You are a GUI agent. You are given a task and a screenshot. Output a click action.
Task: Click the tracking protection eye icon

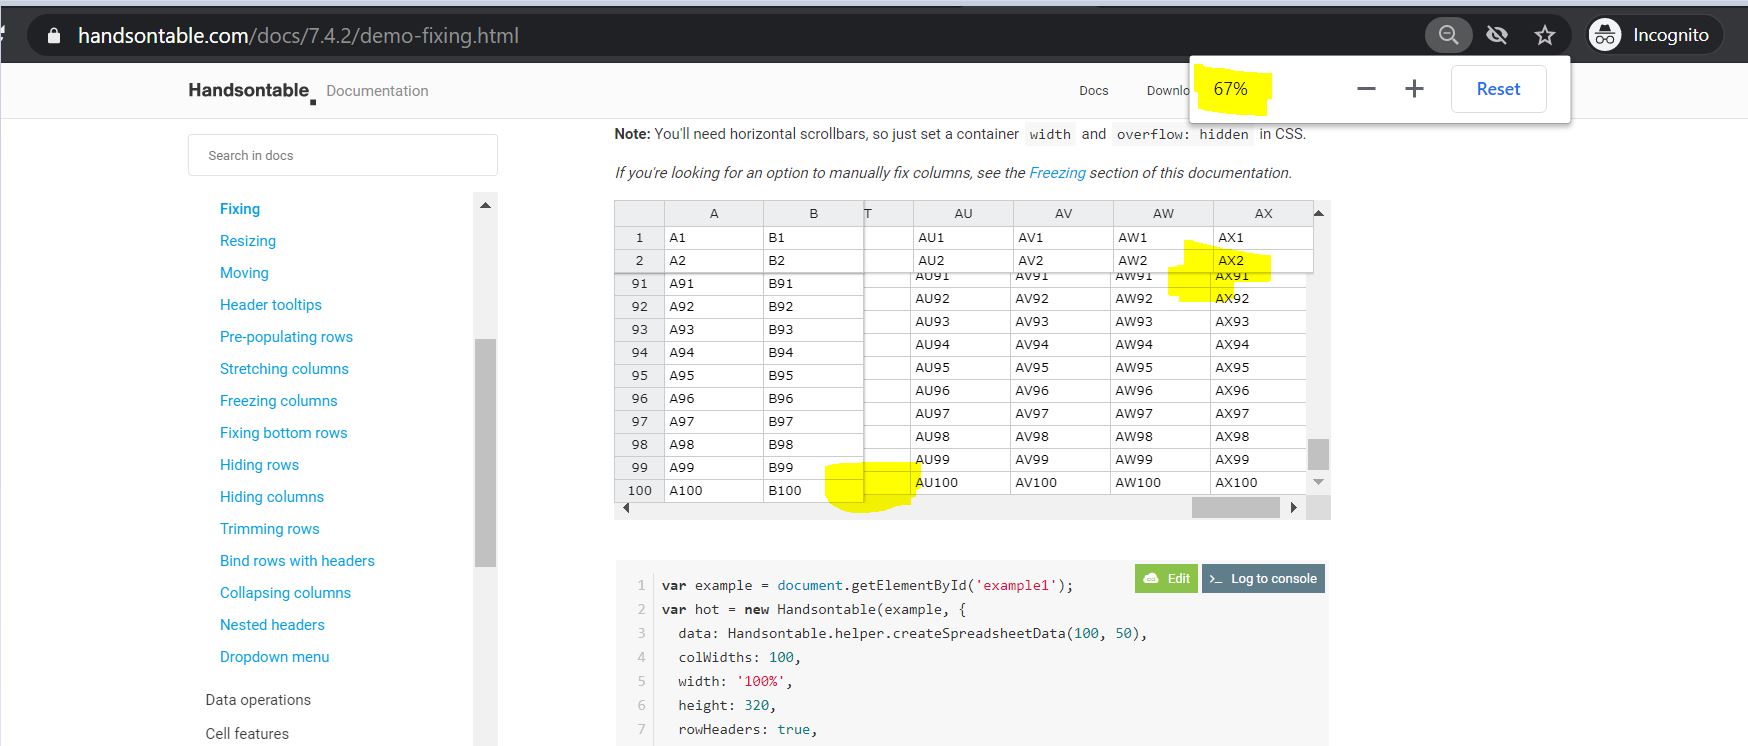(1497, 35)
